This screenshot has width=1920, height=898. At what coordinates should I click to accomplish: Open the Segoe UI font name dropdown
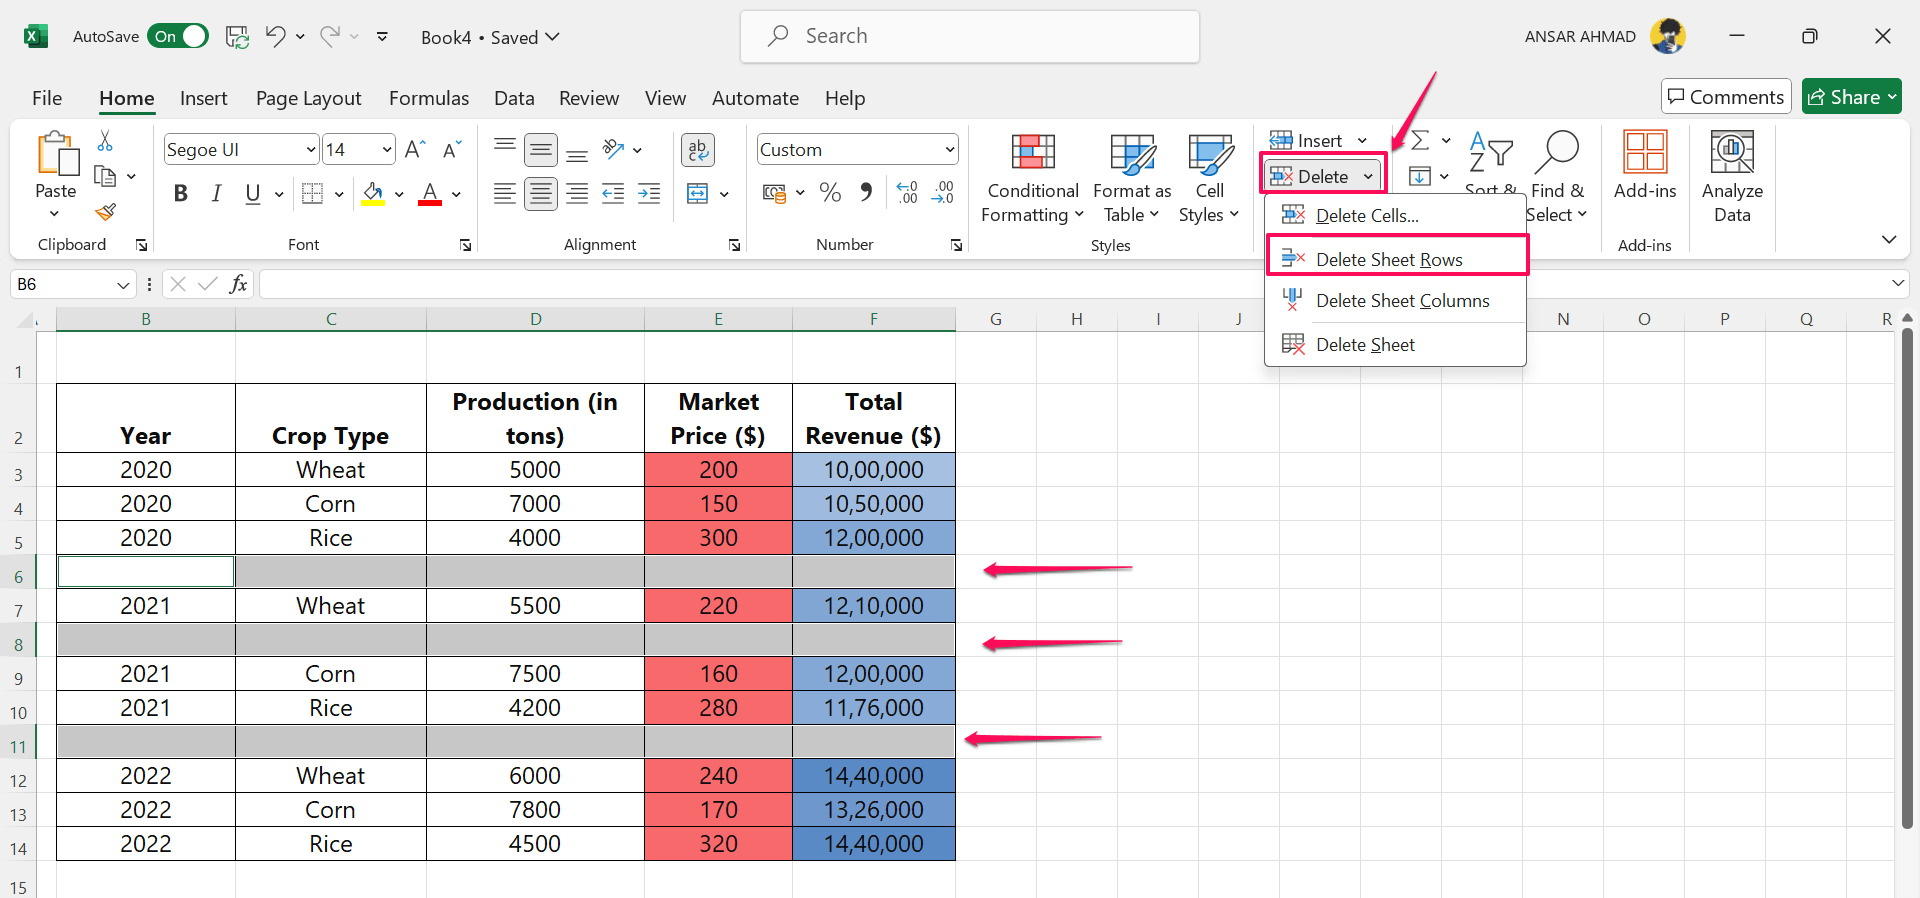tap(310, 150)
